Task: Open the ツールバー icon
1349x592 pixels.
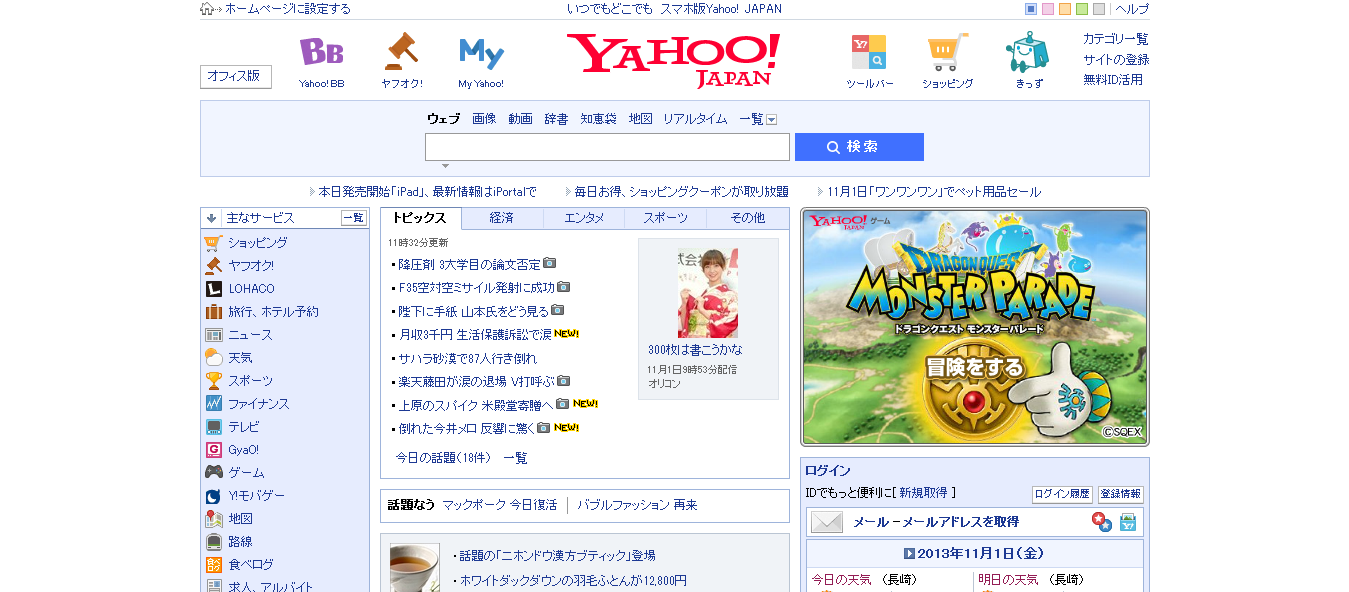Action: coord(869,52)
